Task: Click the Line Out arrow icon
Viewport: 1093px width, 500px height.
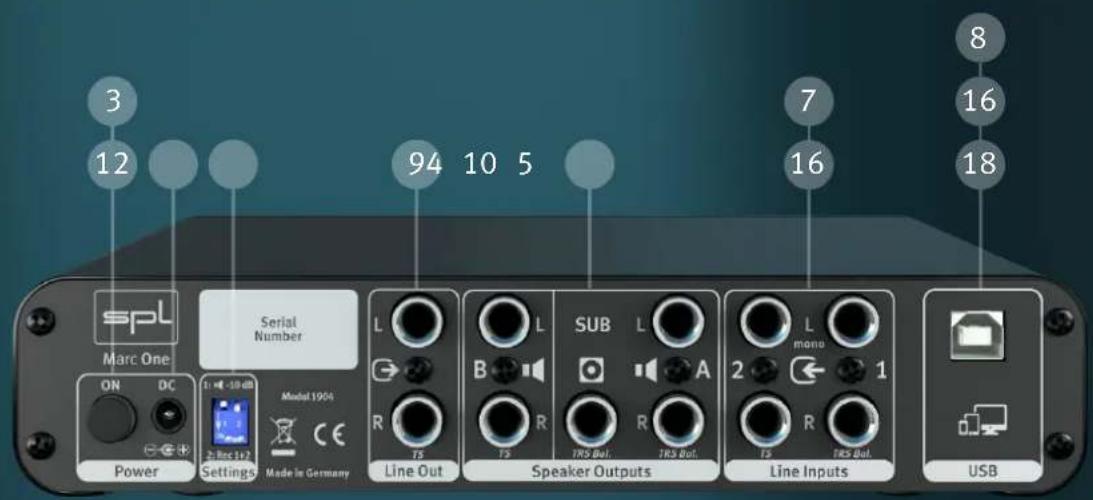Action: tap(385, 372)
